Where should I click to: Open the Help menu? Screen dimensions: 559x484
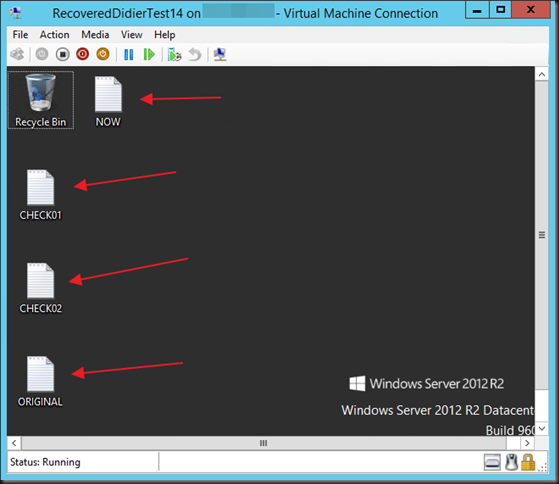pyautogui.click(x=165, y=35)
